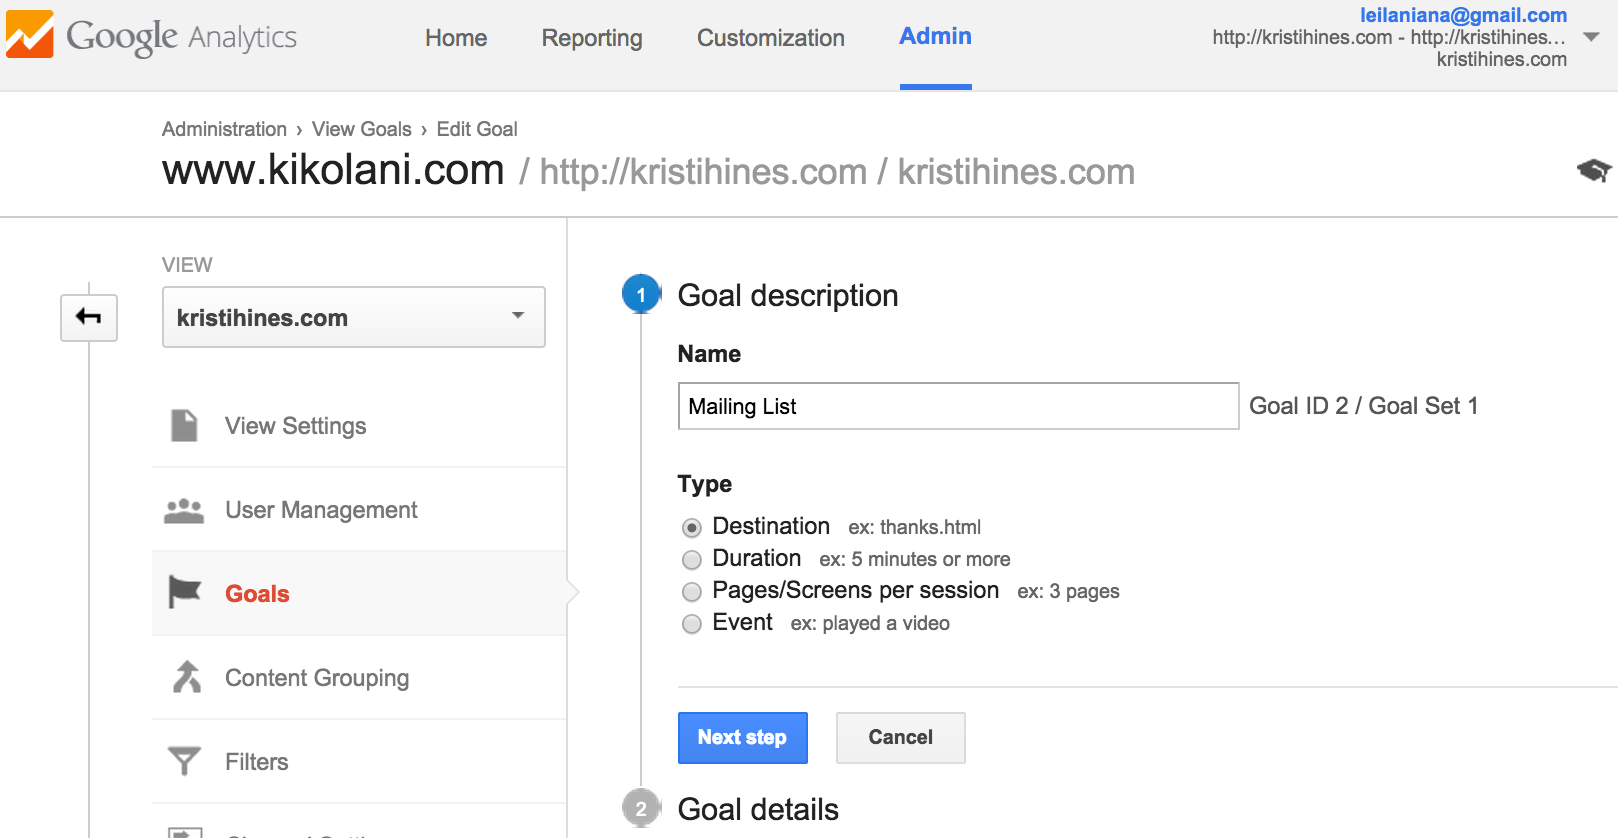This screenshot has width=1618, height=838.
Task: Click the VIEW column label
Action: [187, 265]
